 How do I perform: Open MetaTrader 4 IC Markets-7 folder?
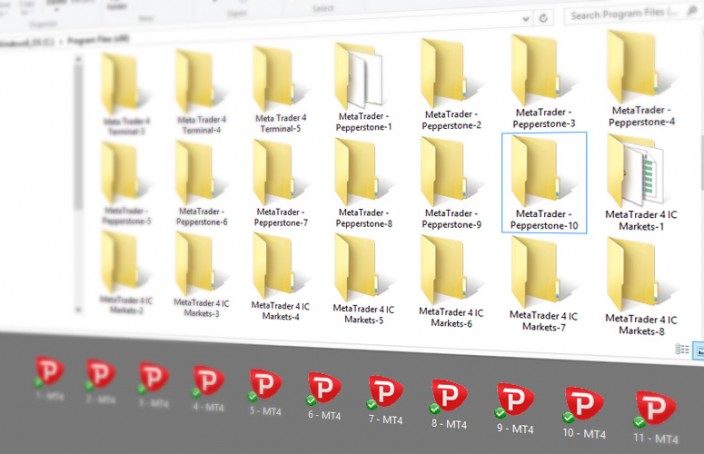[543, 284]
